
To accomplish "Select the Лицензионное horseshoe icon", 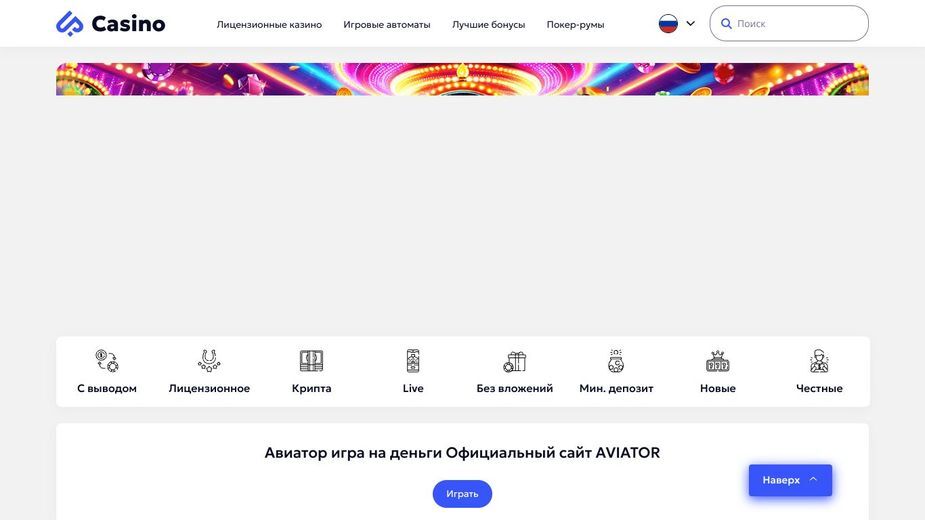I will [209, 361].
